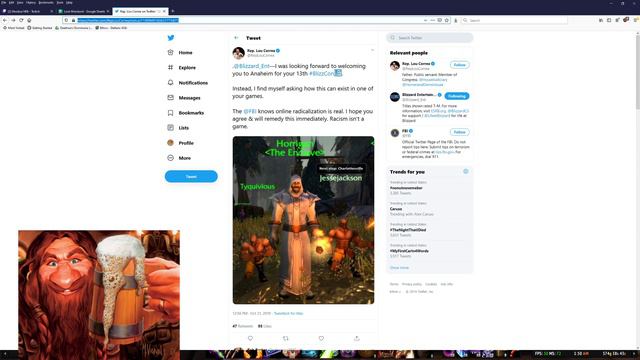Open Profile in the Twitter sidebar

tap(180, 143)
